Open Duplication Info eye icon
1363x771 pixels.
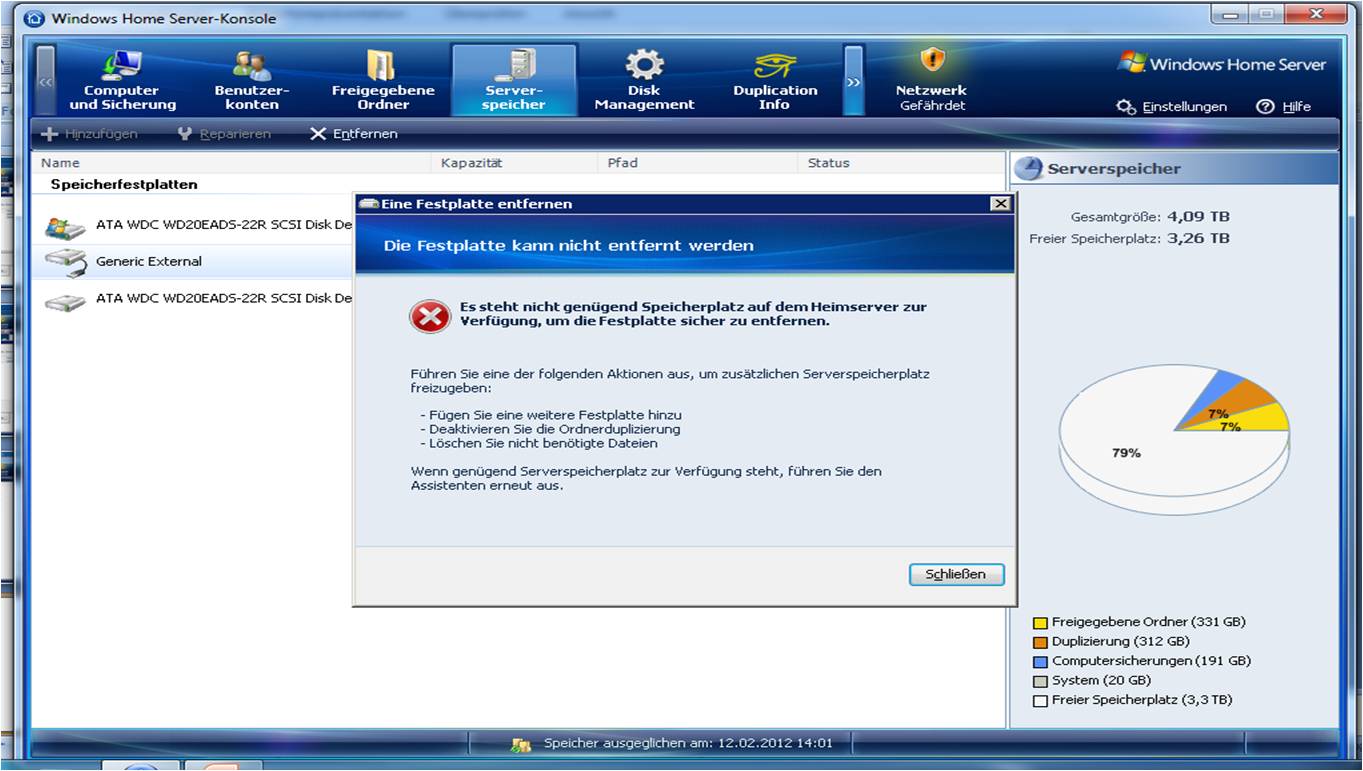pyautogui.click(x=774, y=66)
